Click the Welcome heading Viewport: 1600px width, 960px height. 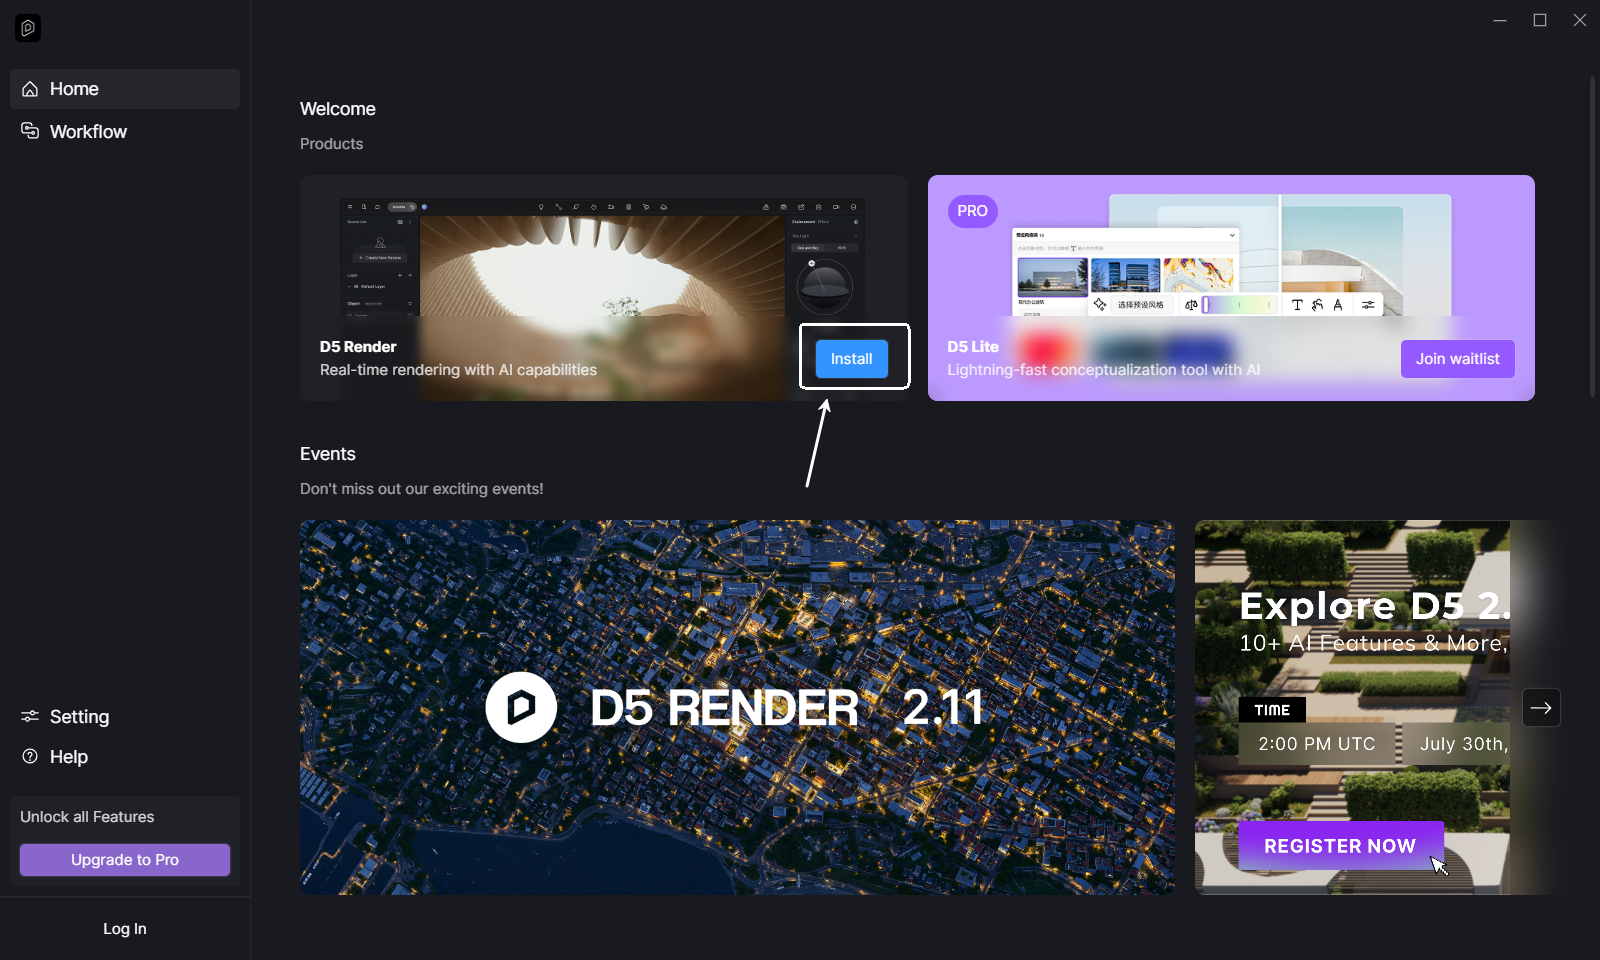click(338, 109)
